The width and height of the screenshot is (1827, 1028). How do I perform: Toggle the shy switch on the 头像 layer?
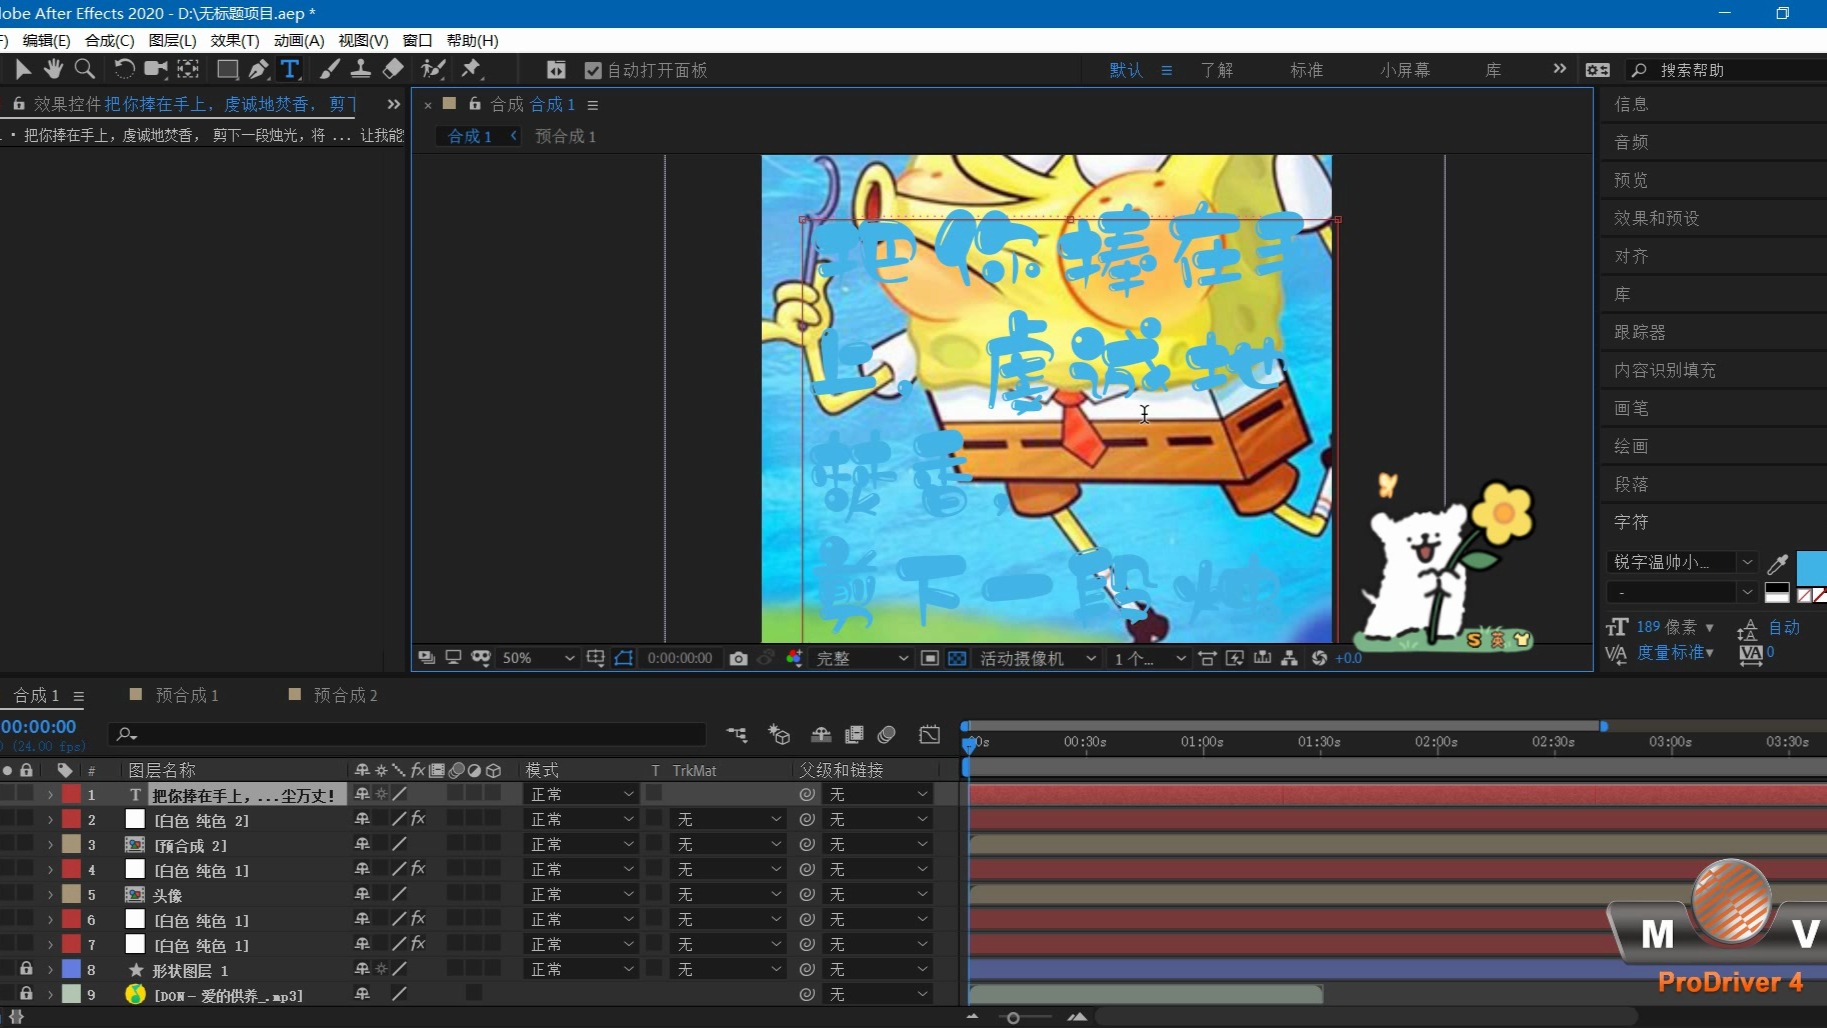pyautogui.click(x=362, y=894)
